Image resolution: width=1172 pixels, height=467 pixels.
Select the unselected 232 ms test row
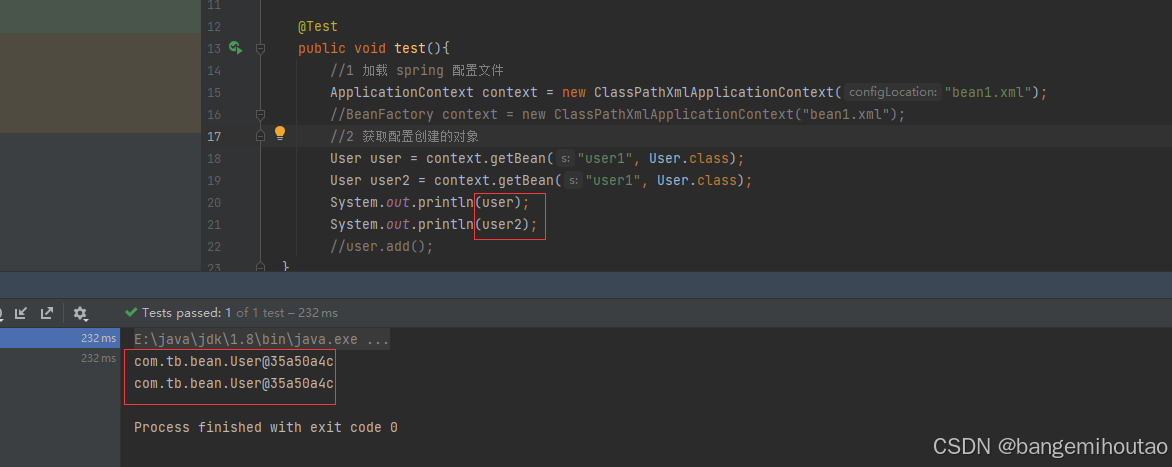point(60,358)
